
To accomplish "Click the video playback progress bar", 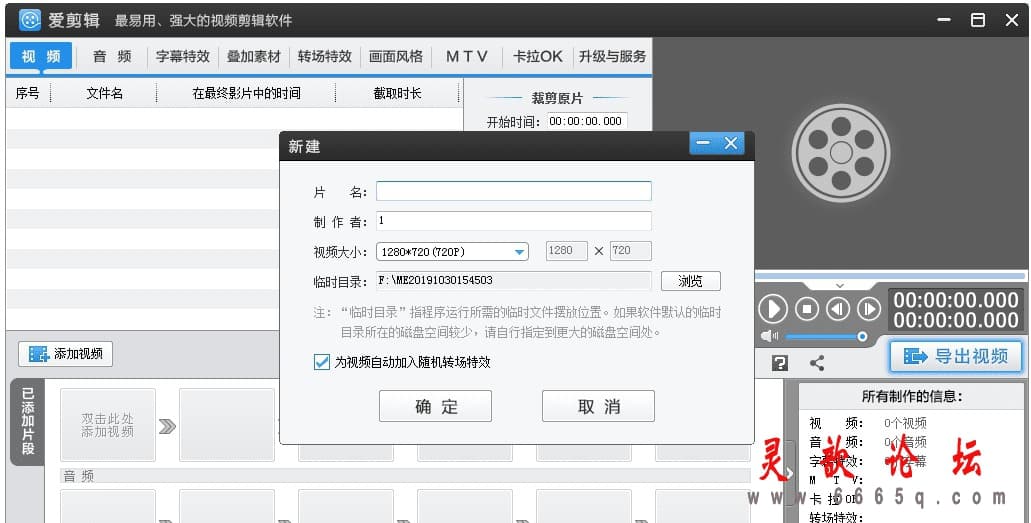I will point(890,276).
